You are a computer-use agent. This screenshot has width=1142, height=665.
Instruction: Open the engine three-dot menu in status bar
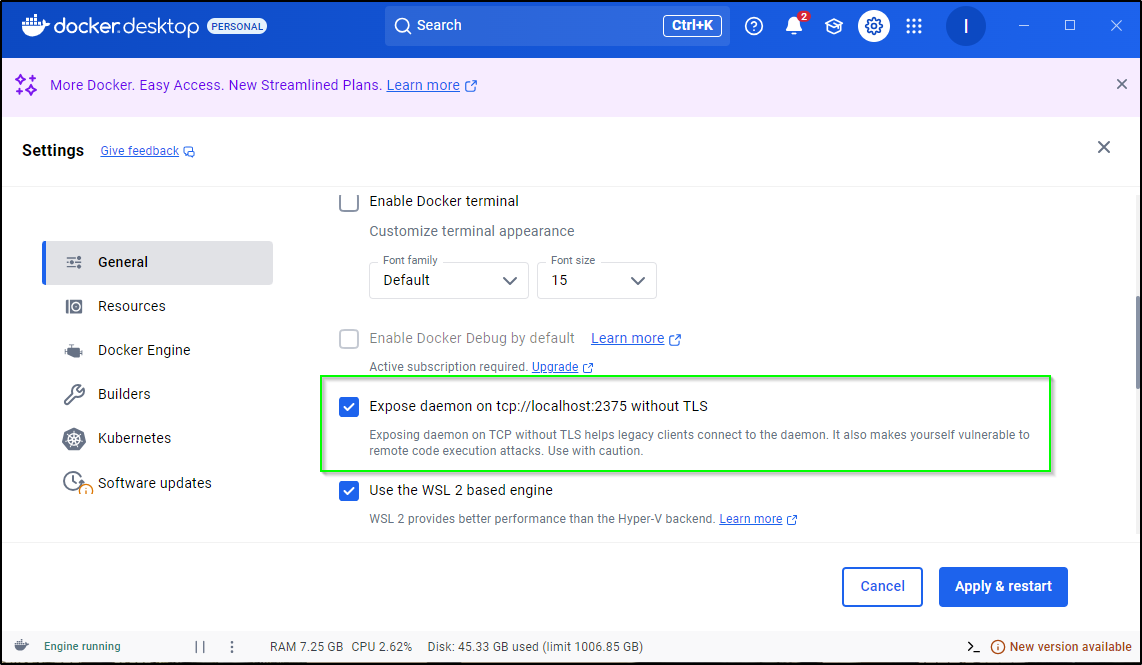(x=232, y=647)
